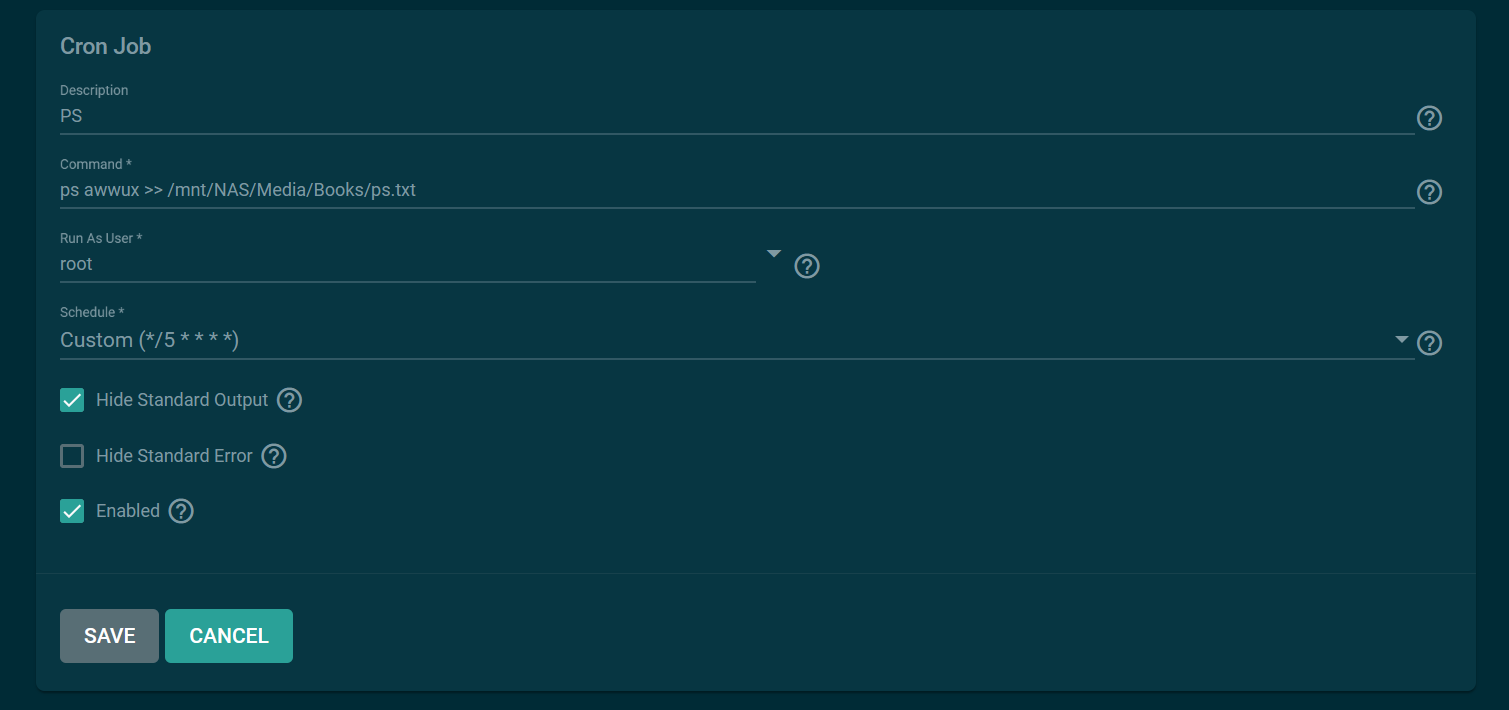Uncheck the Hide Standard Output checkbox

pyautogui.click(x=72, y=400)
